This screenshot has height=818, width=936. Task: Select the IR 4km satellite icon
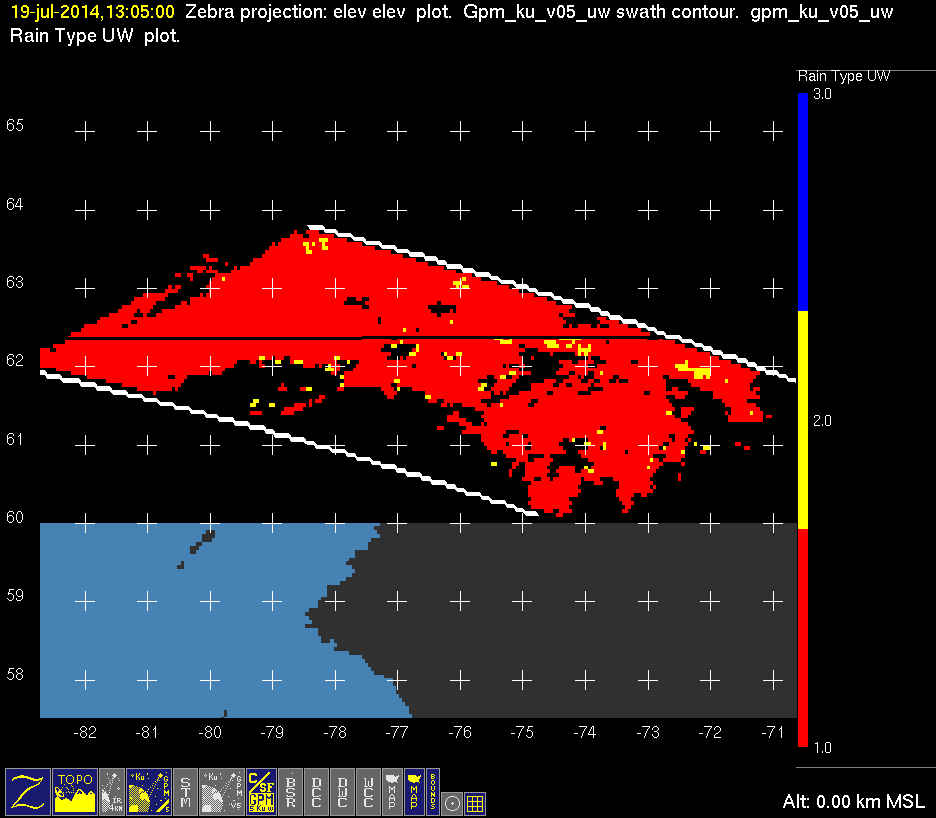113,790
